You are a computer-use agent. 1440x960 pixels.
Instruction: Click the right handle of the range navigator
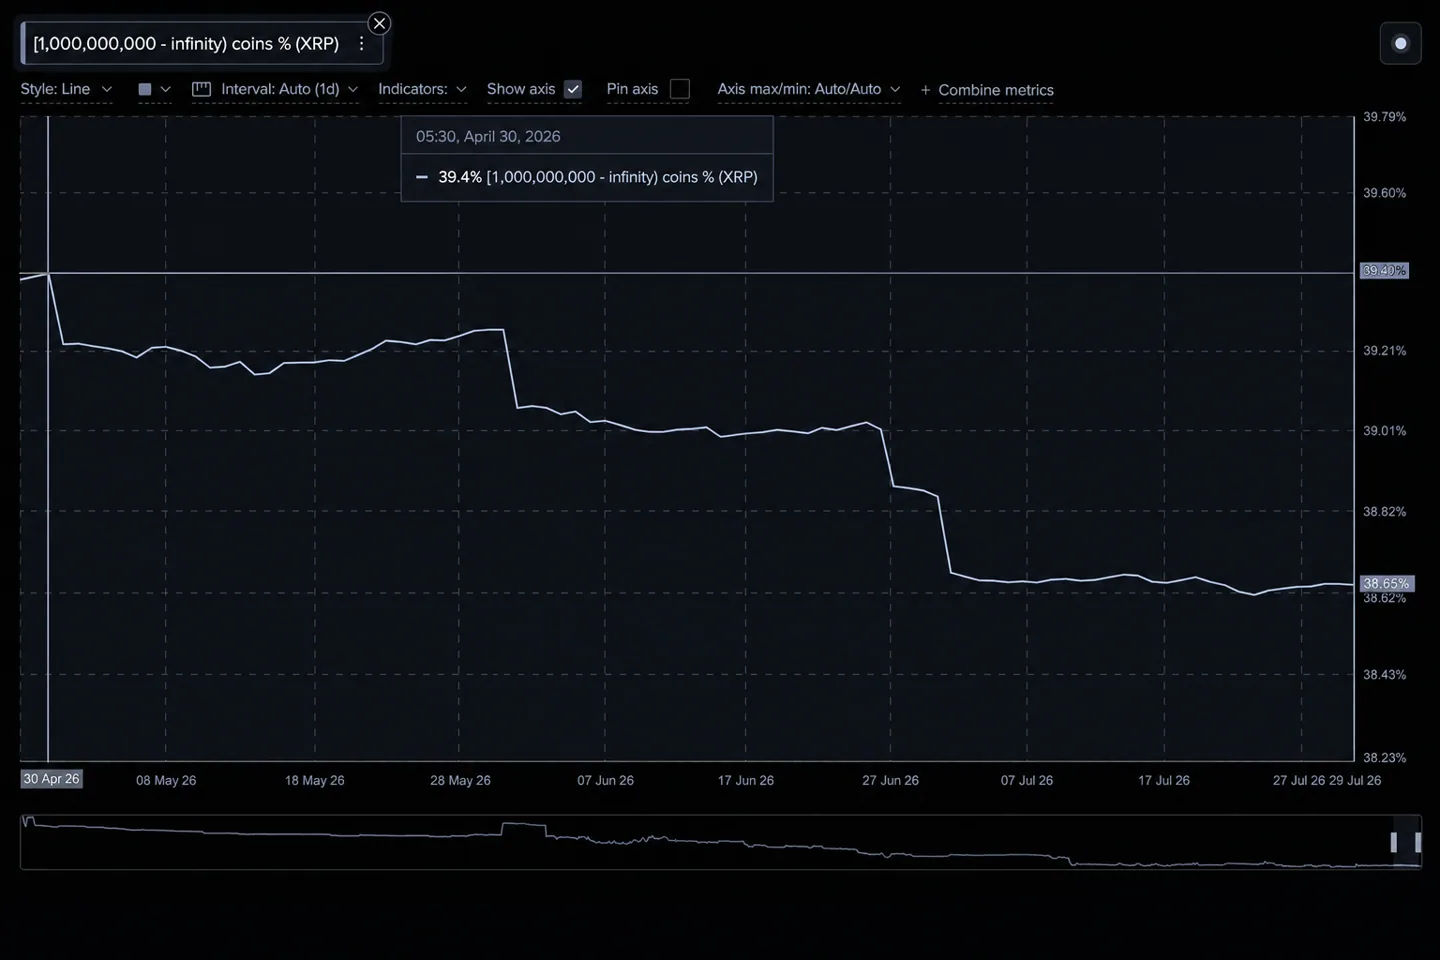click(x=1417, y=842)
